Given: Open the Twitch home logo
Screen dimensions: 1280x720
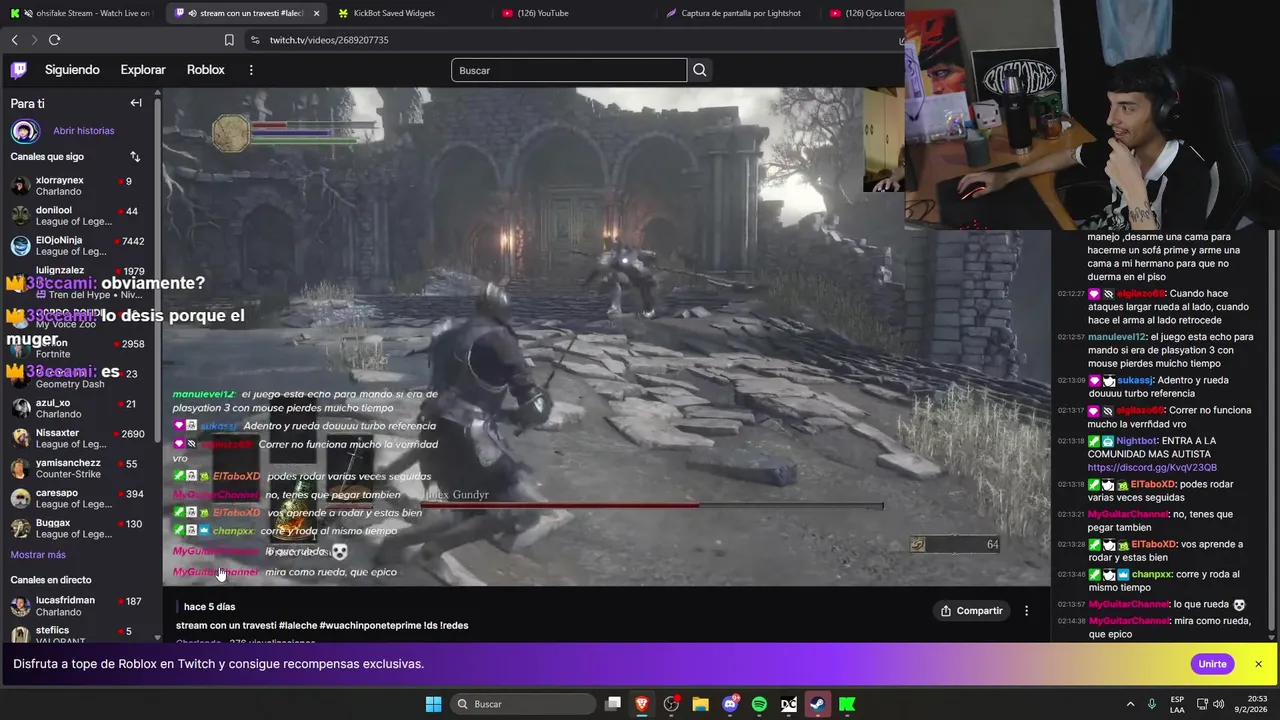Looking at the screenshot, I should point(19,70).
